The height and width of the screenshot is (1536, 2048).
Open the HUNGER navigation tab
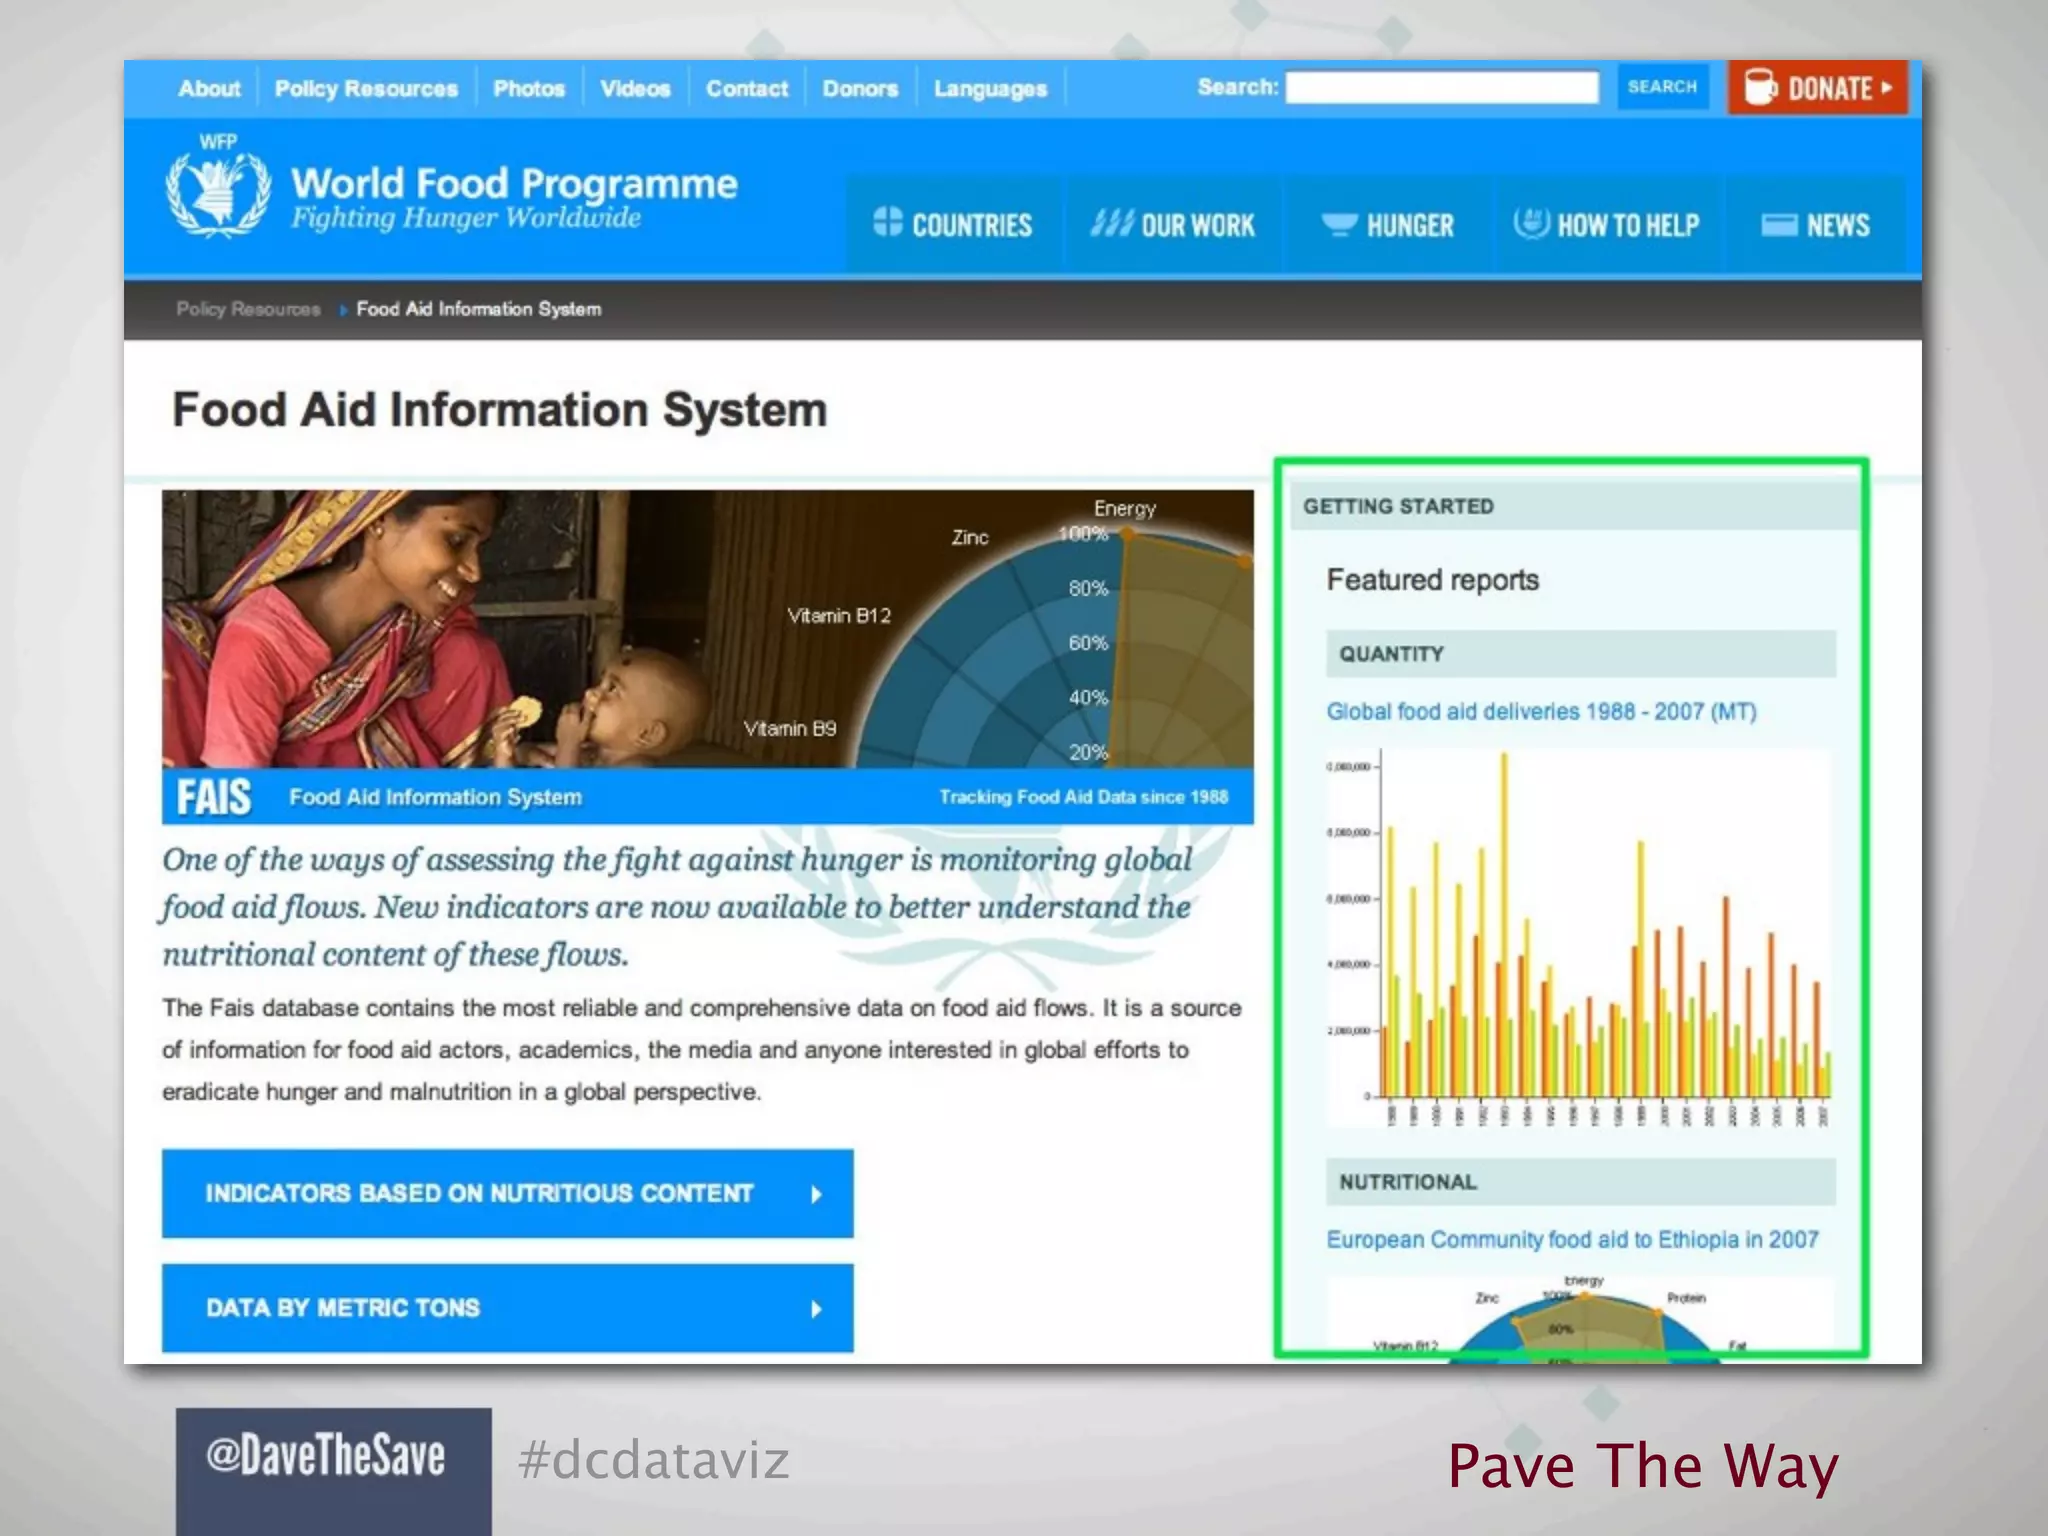1387,224
